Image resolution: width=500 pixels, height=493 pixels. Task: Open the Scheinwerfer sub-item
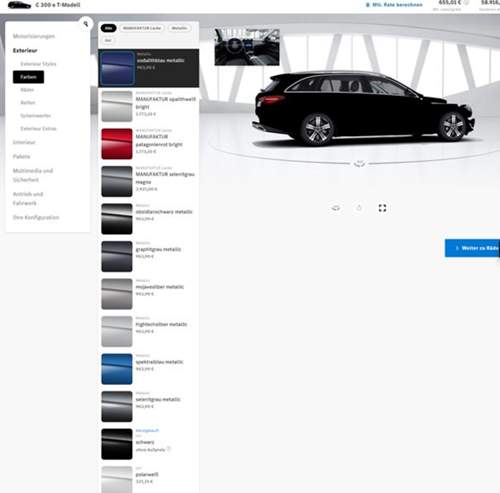[36, 115]
